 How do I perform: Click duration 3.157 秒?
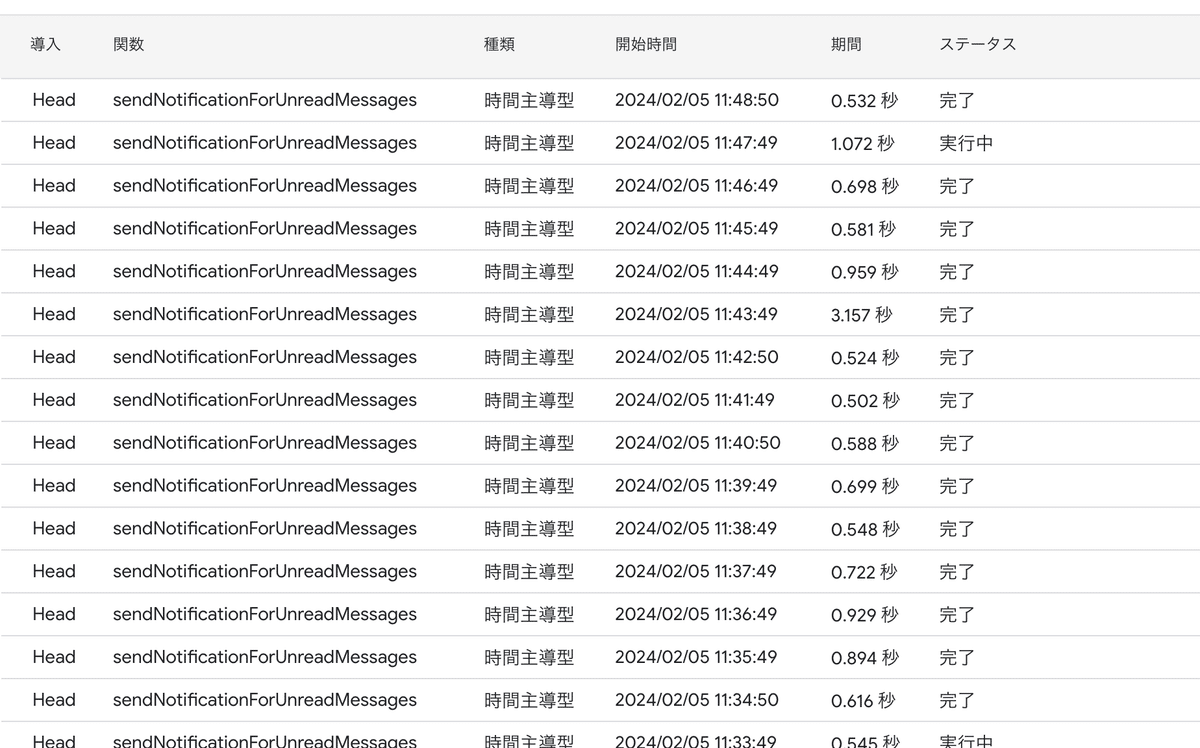[x=862, y=314]
